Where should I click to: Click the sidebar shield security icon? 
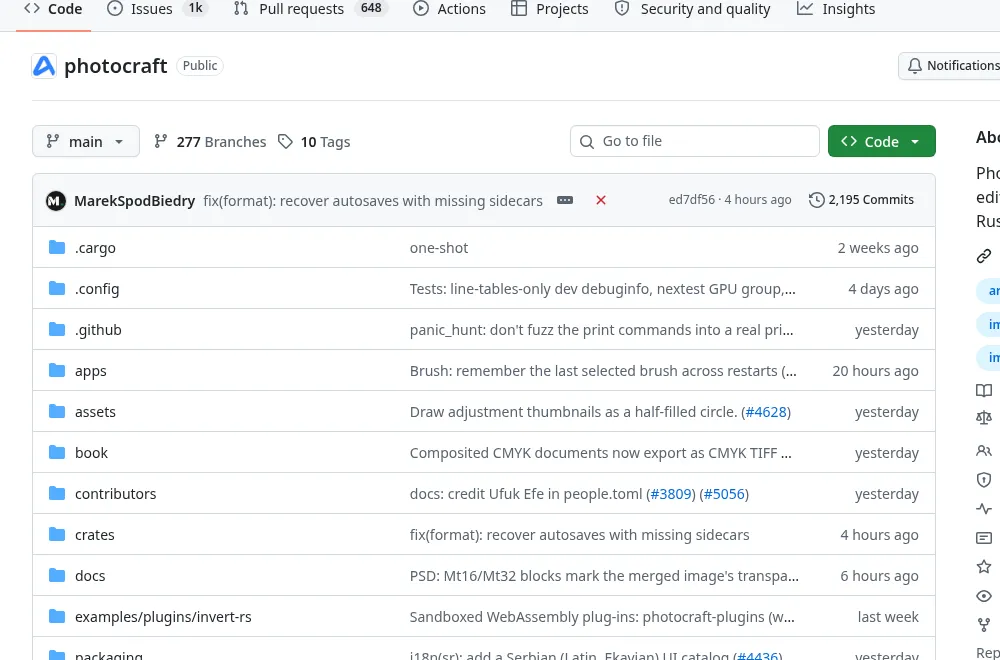[984, 480]
